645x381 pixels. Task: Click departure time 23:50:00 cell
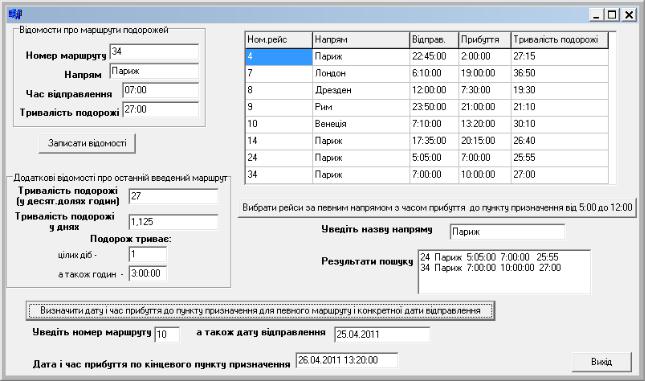click(434, 107)
